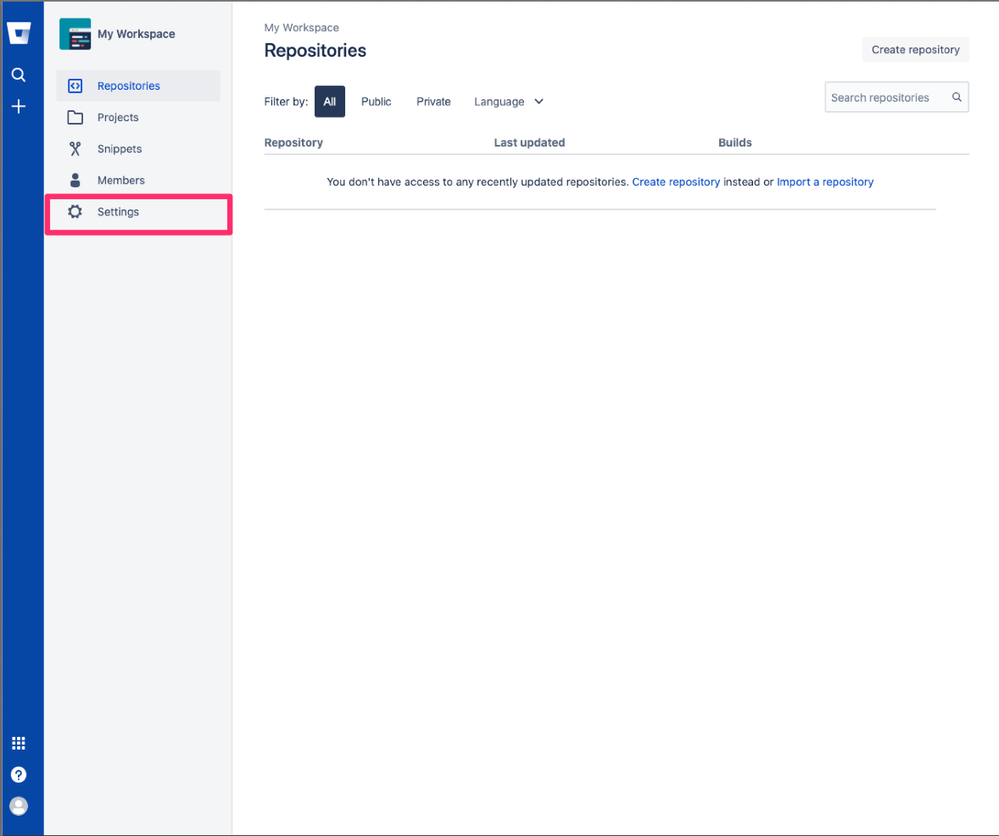The image size is (999, 836).
Task: Open the help question mark icon
Action: [18, 774]
